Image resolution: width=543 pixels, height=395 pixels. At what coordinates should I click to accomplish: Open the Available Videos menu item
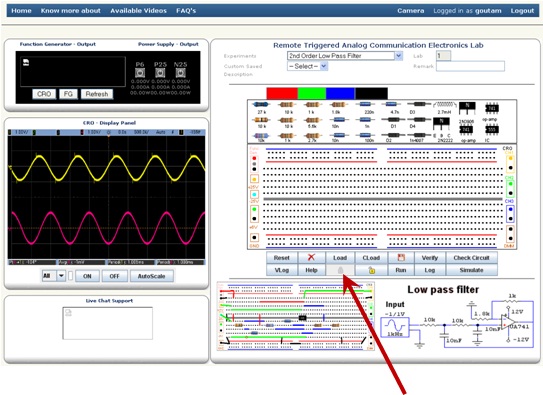[x=139, y=11]
